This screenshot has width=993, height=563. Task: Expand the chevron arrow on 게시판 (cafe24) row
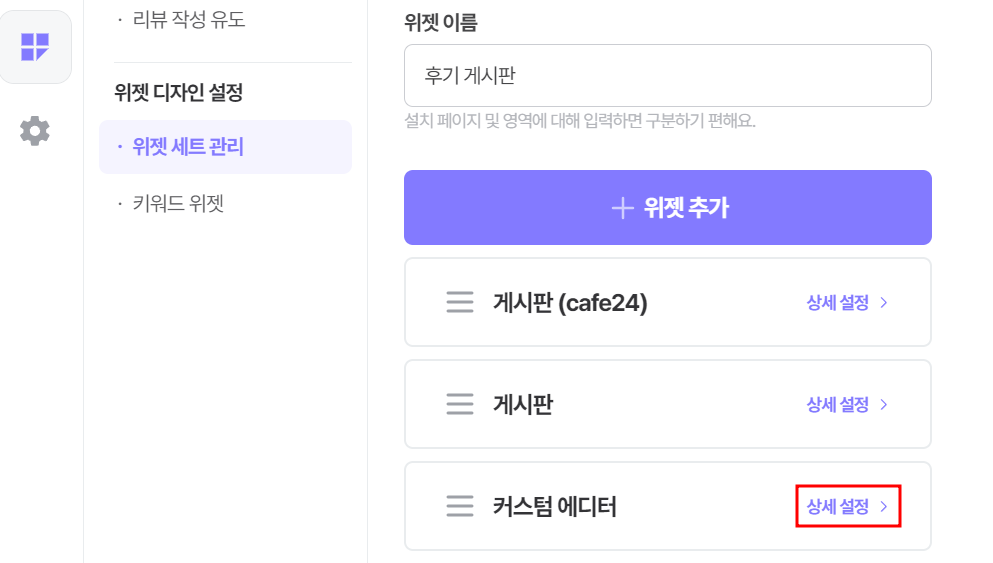(x=884, y=303)
